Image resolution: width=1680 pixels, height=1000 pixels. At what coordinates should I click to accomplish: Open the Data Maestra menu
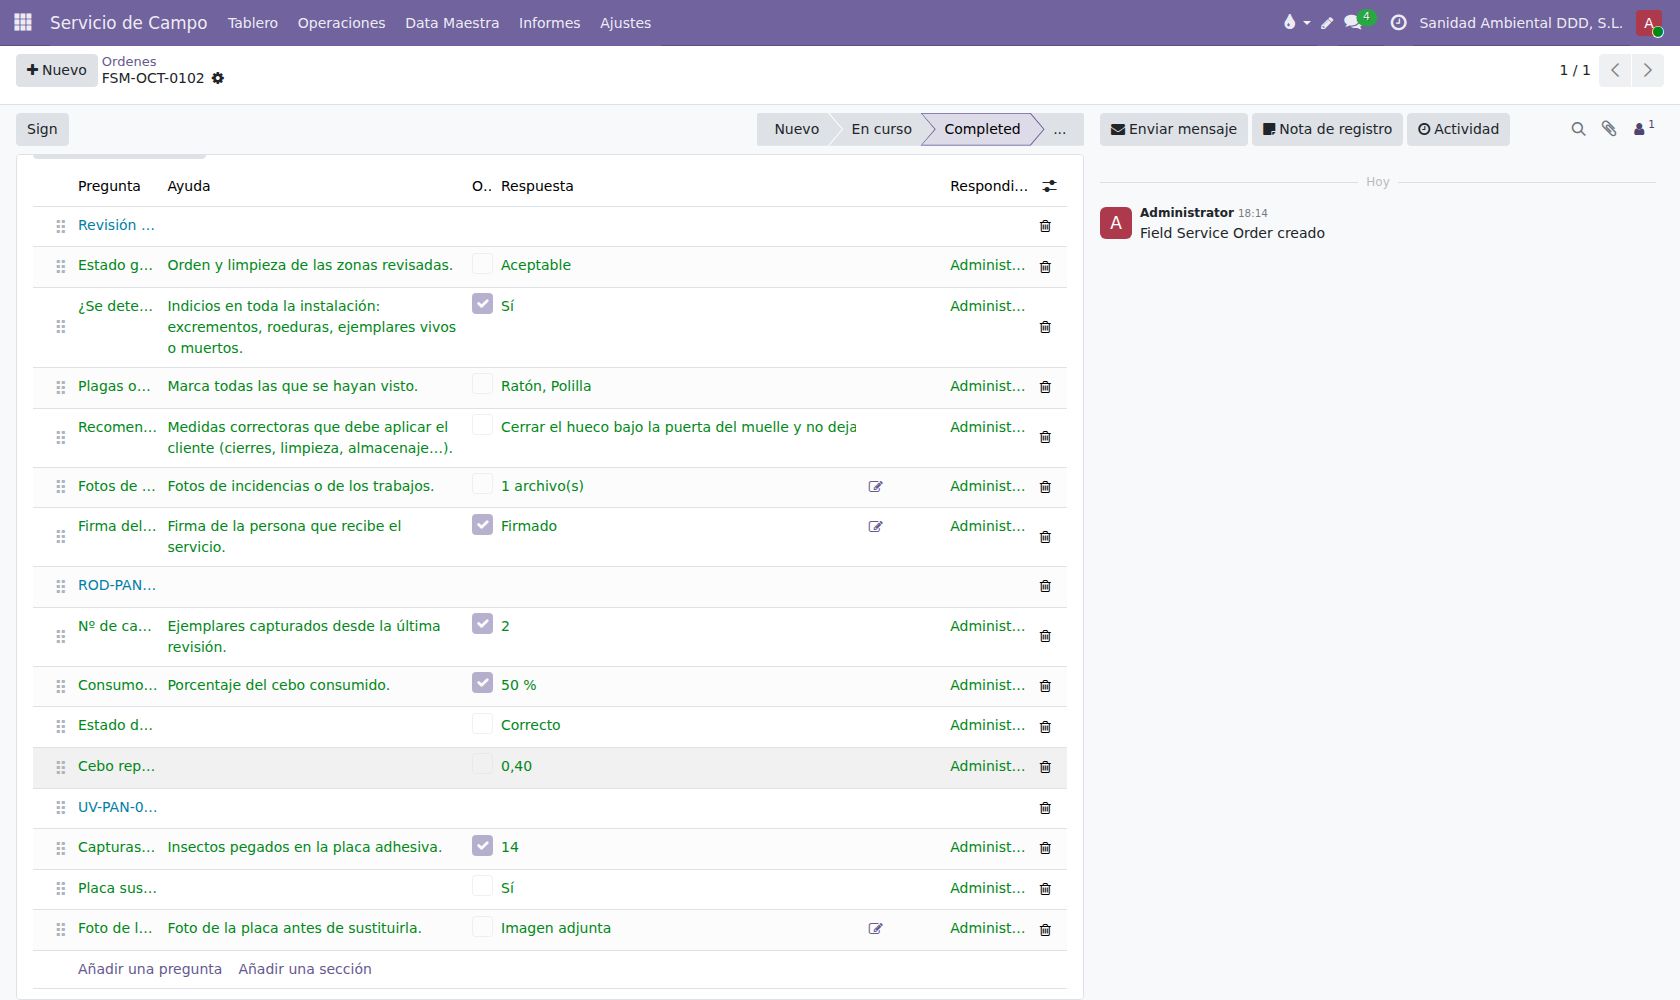pyautogui.click(x=452, y=23)
